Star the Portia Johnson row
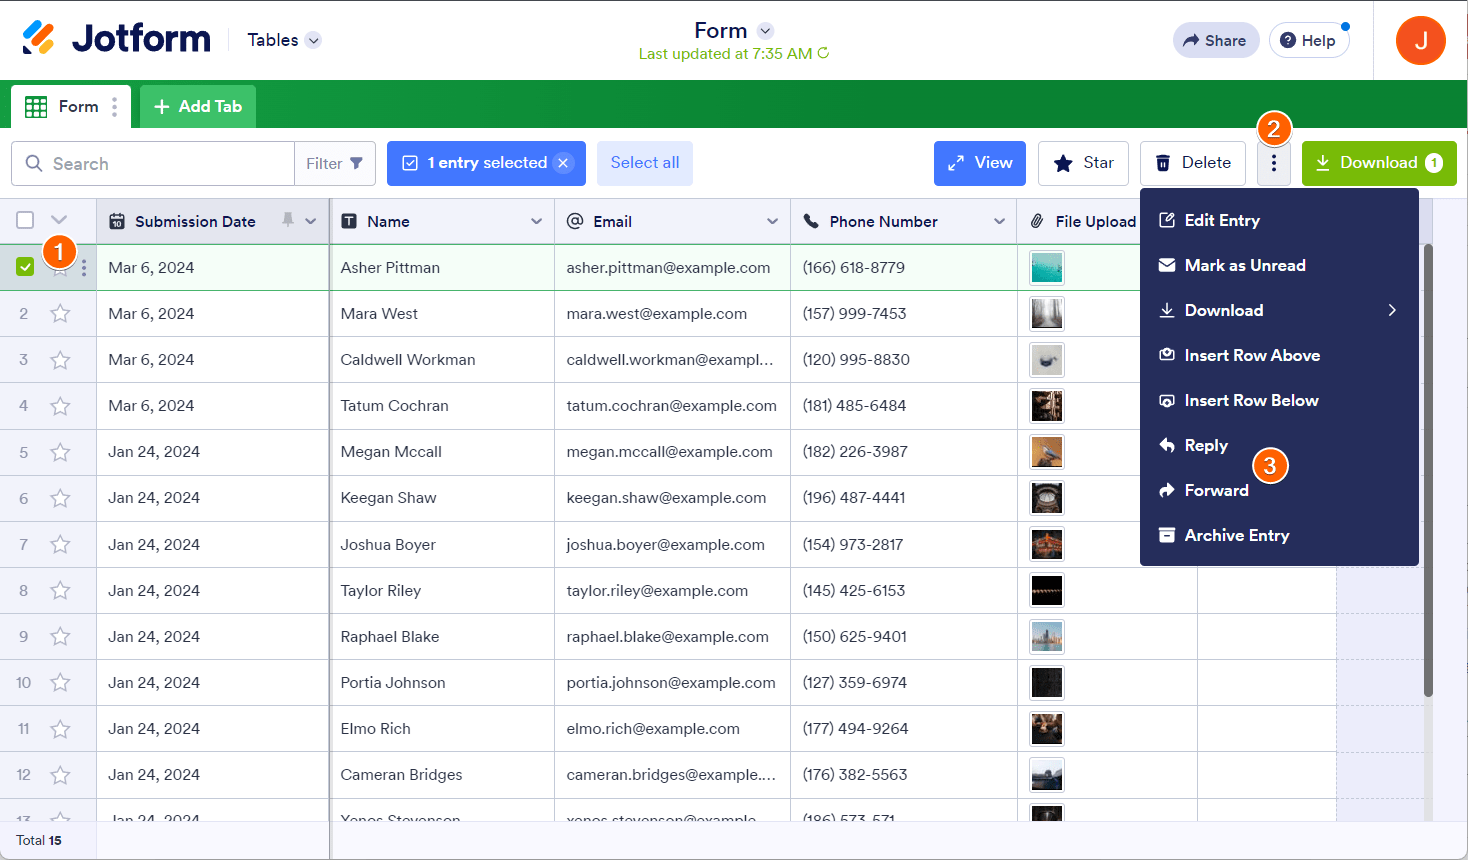Viewport: 1468px width, 860px height. 60,683
